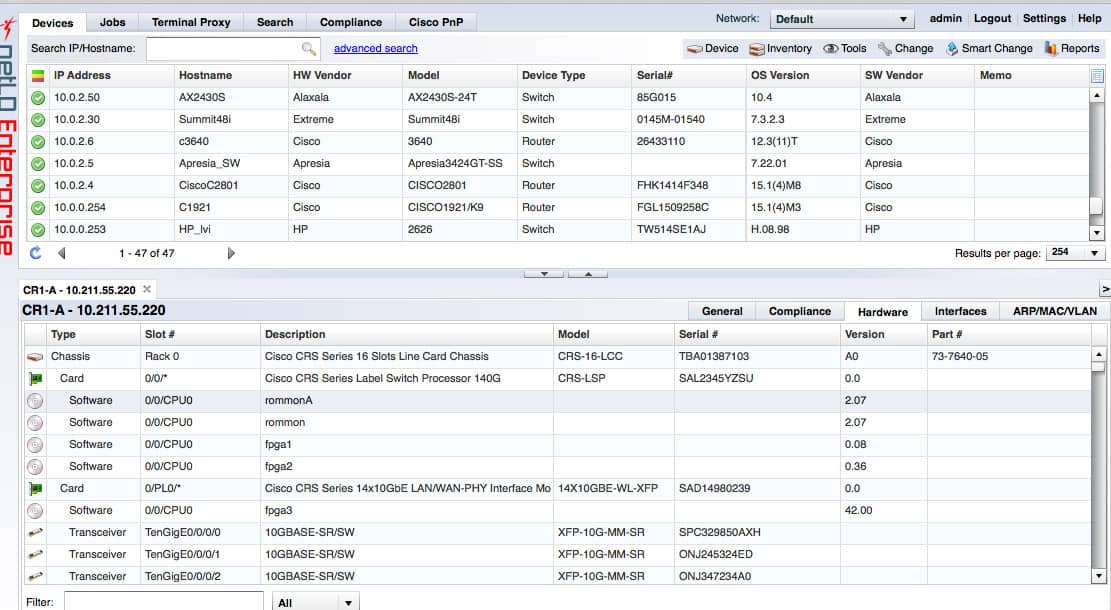
Task: Sort devices by IP Address column
Action: (x=112, y=75)
